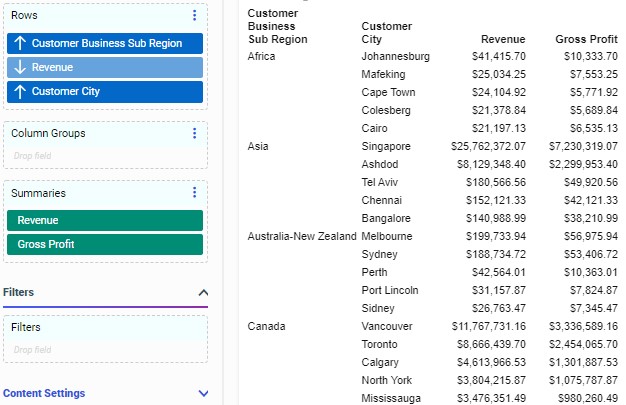This screenshot has width=626, height=405.
Task: Open the Column Groups kebab menu
Action: click(194, 133)
